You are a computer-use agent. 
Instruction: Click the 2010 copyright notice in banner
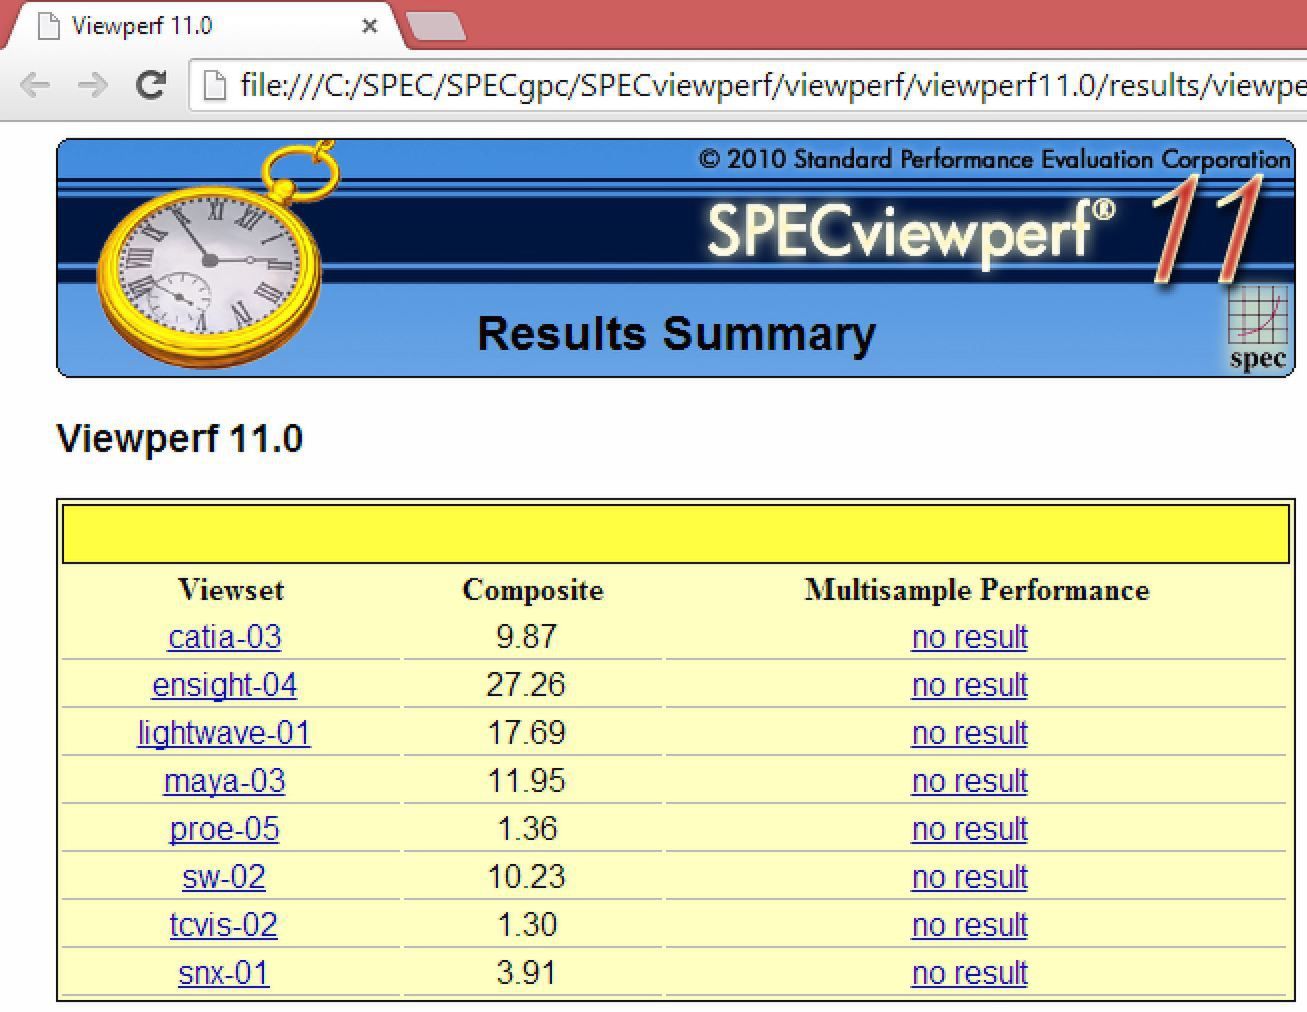(x=995, y=159)
